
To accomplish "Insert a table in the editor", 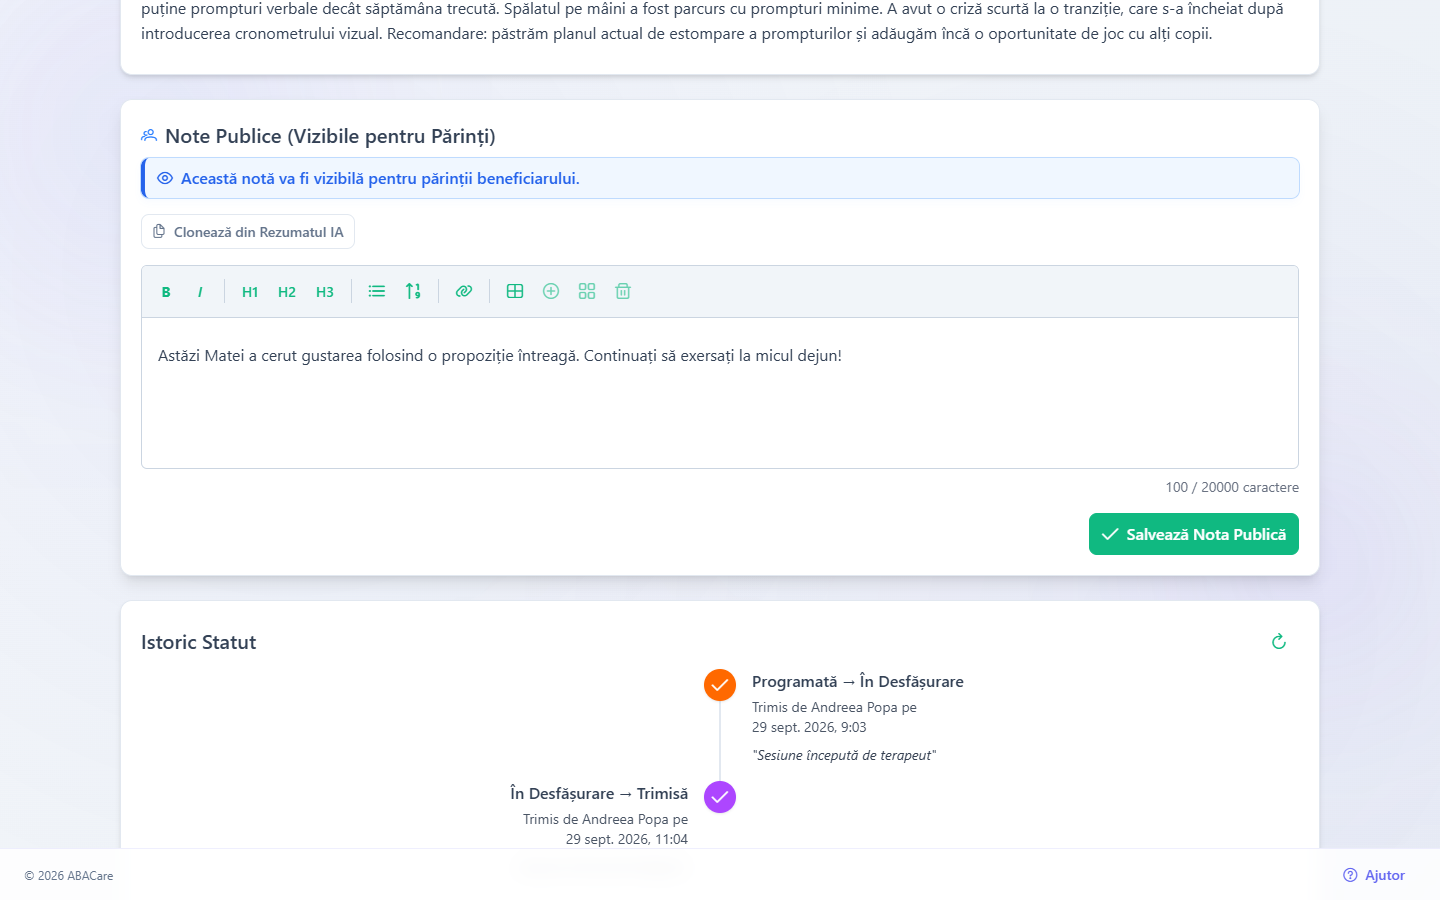I will [515, 291].
